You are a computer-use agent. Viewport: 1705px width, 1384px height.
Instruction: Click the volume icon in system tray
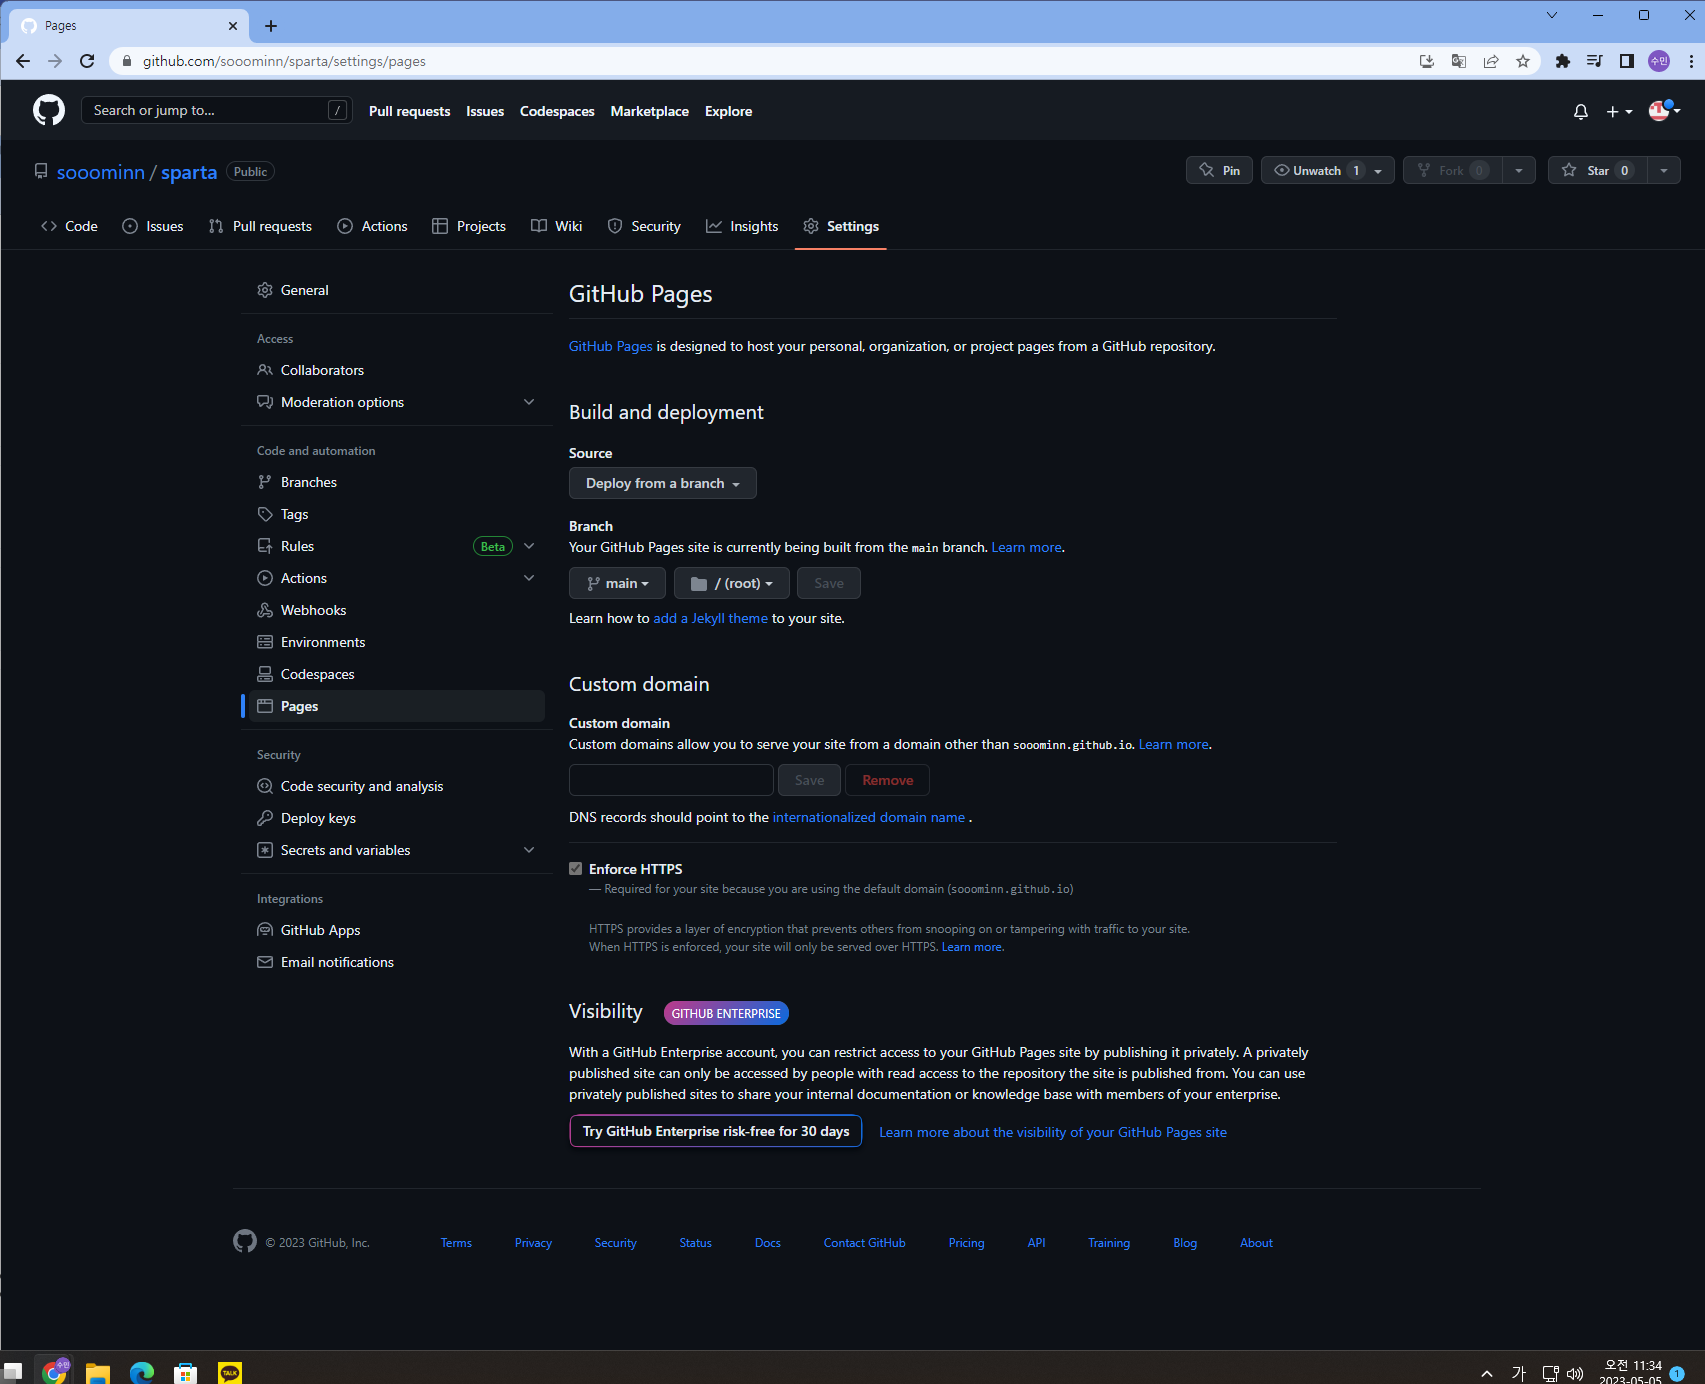[1575, 1373]
